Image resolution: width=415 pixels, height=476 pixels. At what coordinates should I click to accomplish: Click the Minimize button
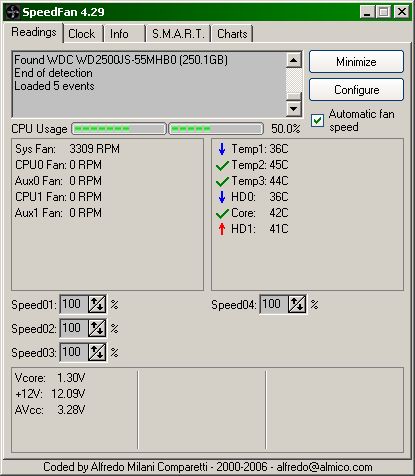356,62
